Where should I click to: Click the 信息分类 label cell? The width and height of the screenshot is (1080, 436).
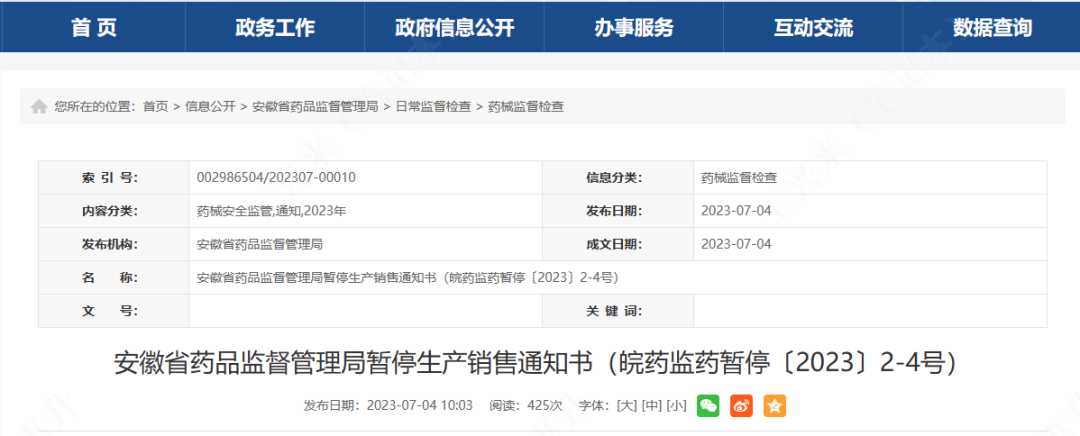618,178
